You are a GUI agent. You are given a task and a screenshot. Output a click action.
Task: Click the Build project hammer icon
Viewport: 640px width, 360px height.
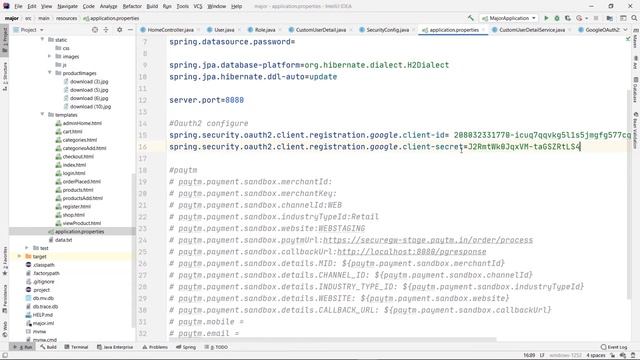point(471,18)
